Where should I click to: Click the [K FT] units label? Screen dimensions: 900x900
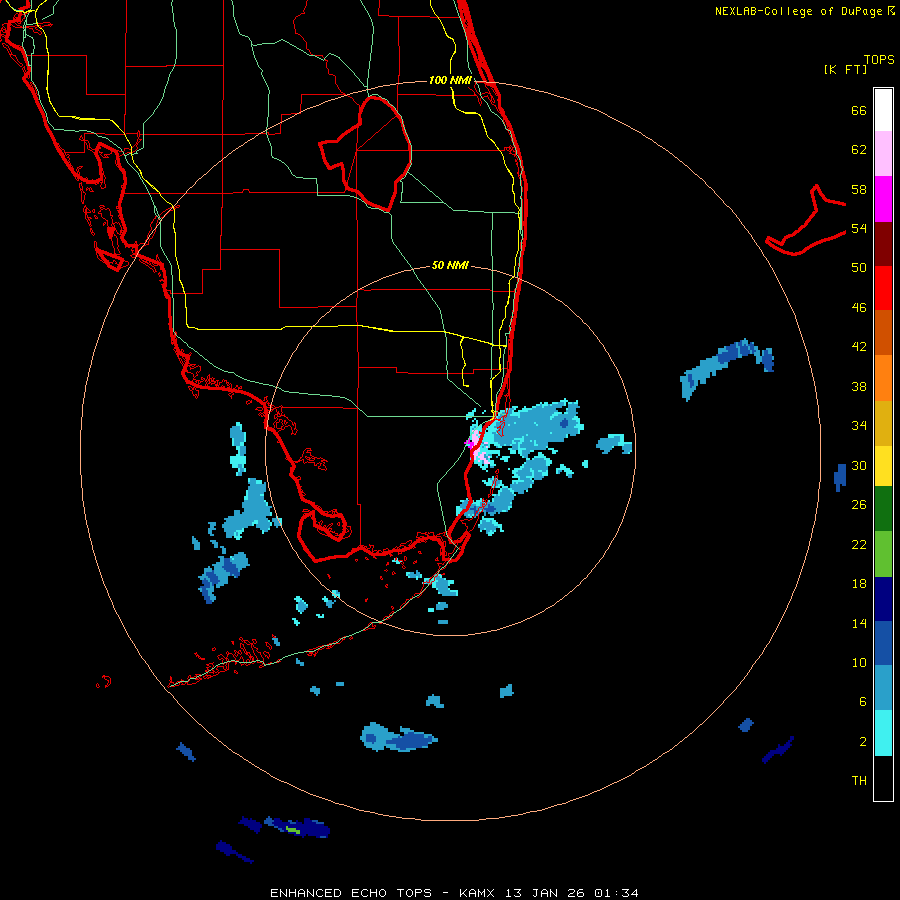[845, 69]
